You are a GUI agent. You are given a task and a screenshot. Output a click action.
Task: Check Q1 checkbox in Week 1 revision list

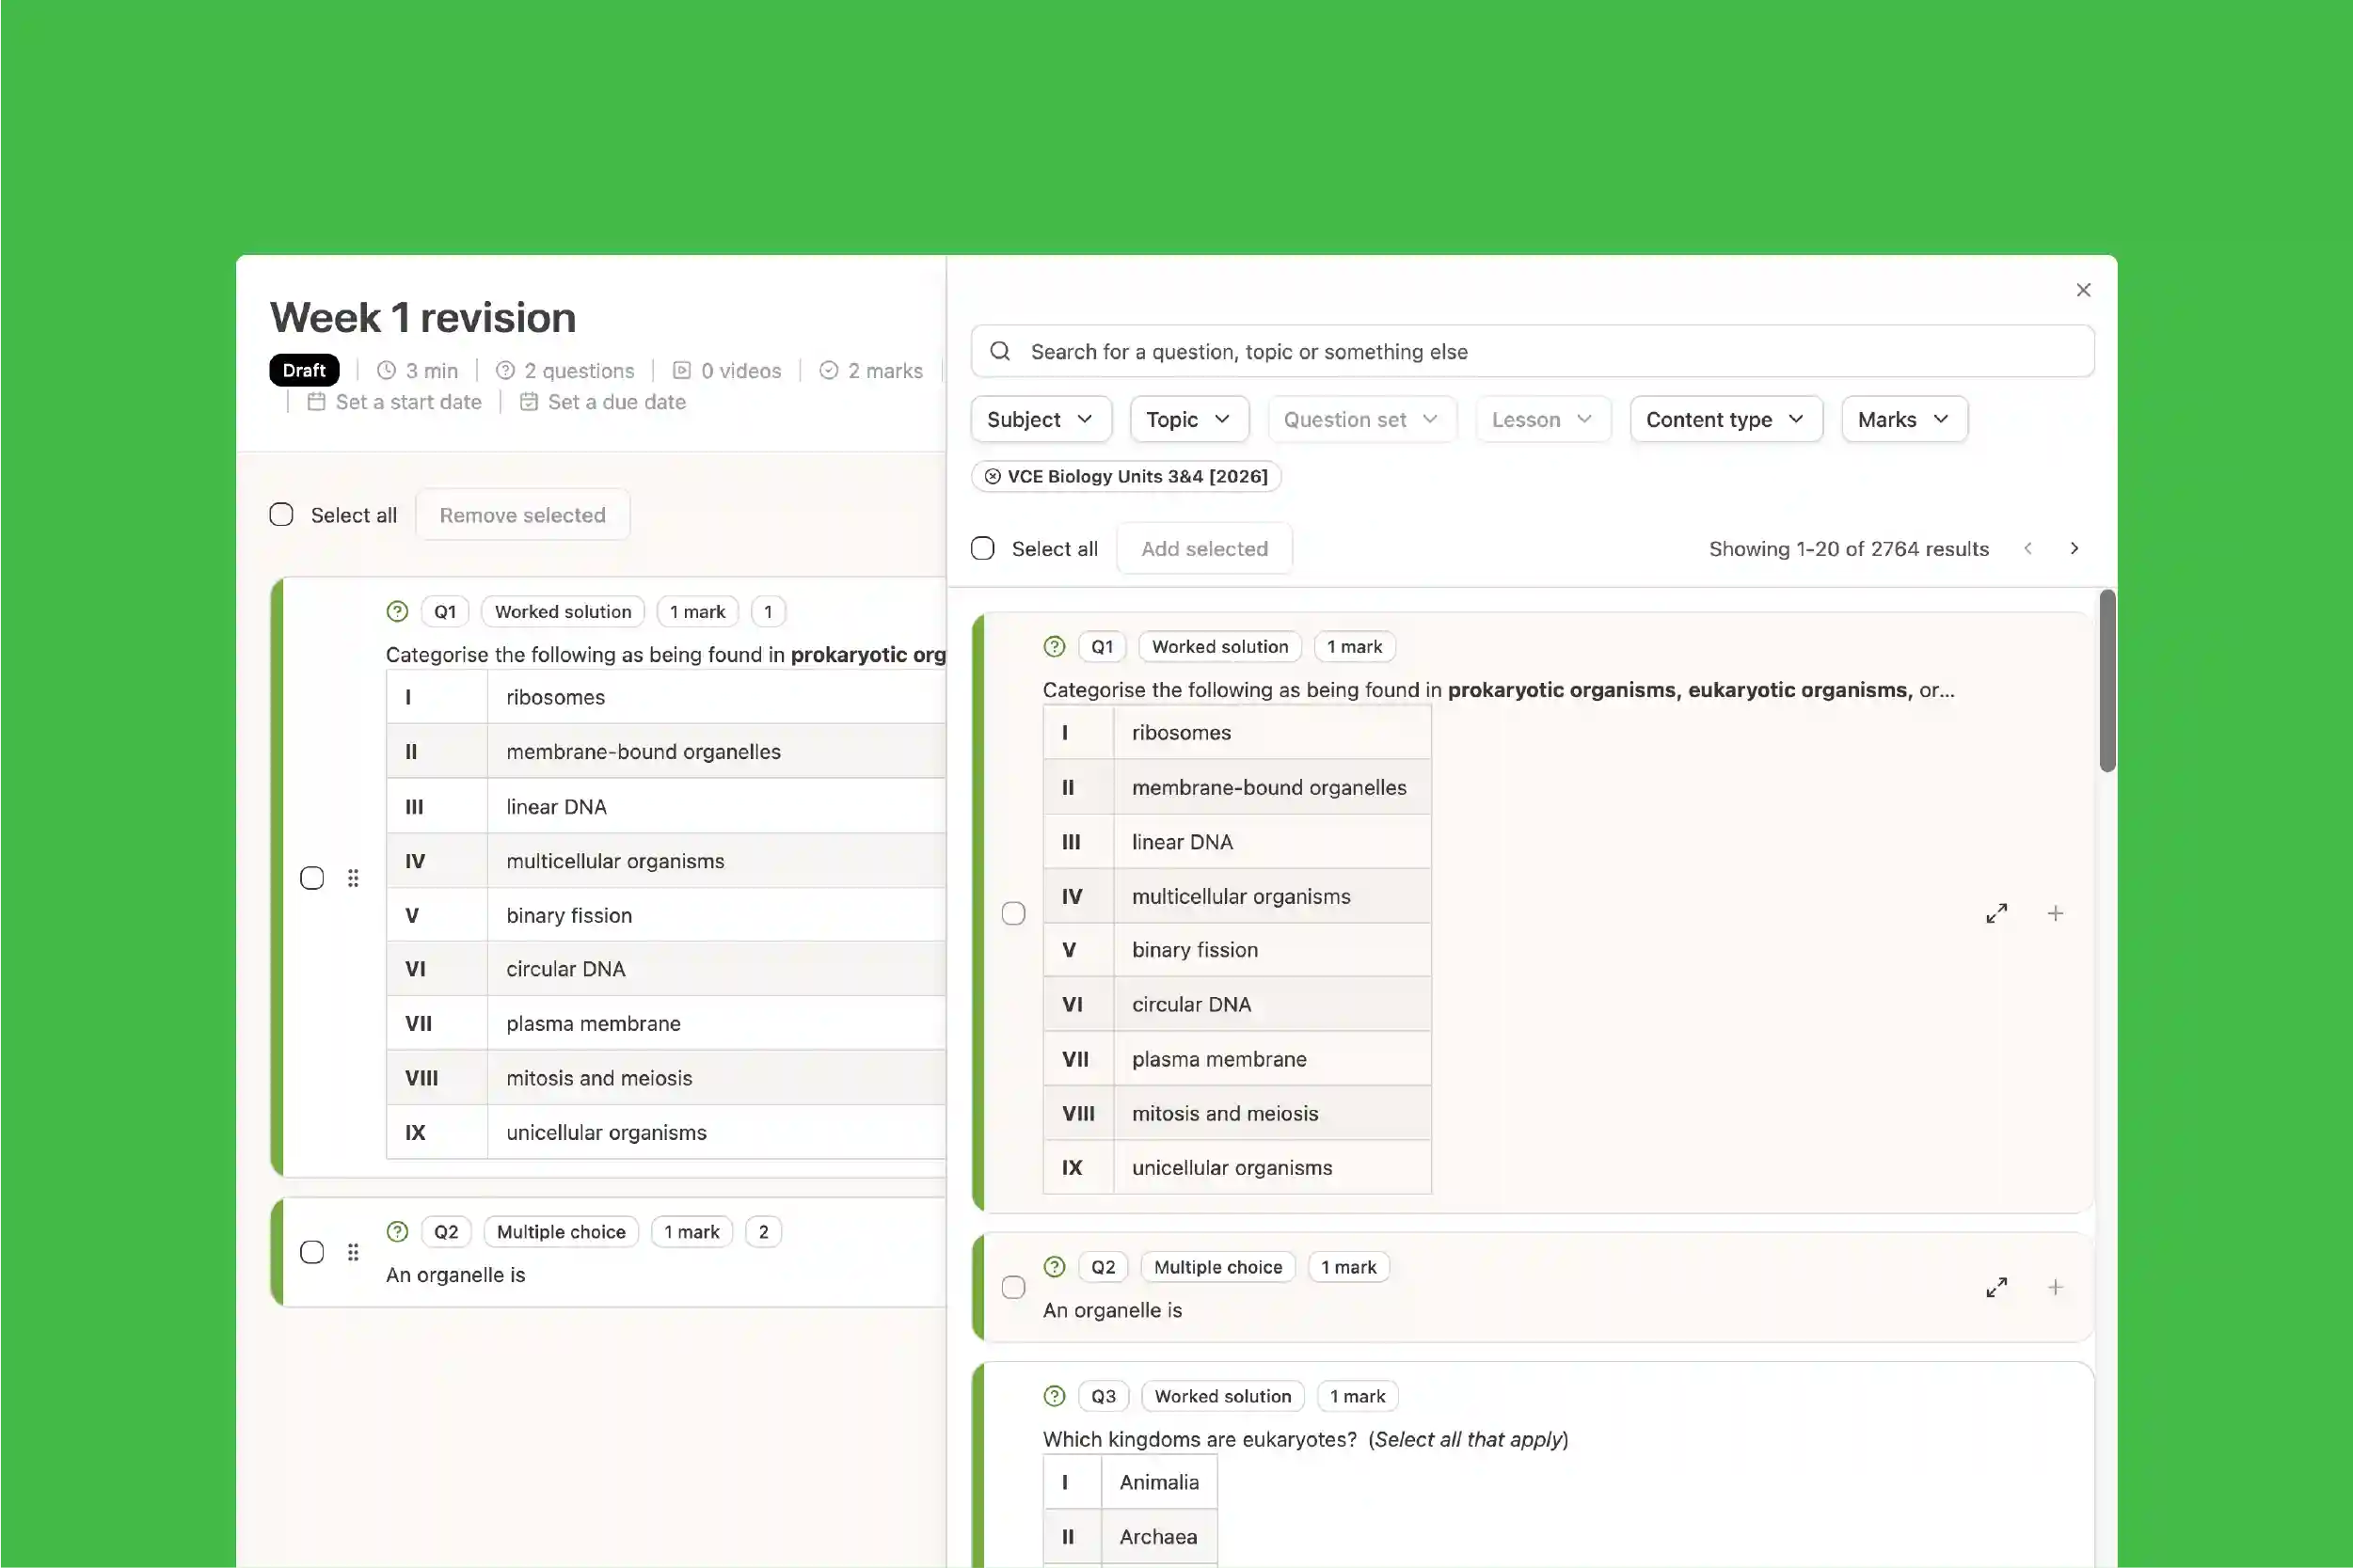tap(312, 878)
